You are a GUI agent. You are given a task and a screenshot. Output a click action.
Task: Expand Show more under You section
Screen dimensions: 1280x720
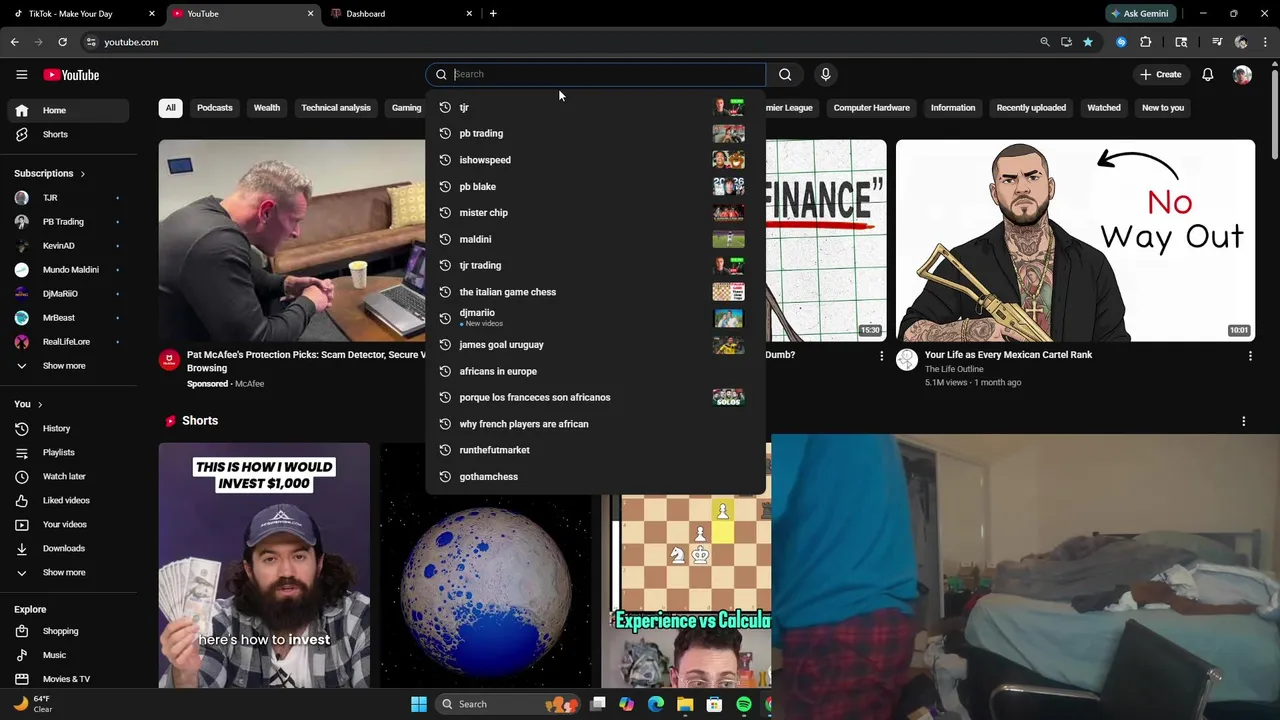(x=68, y=572)
